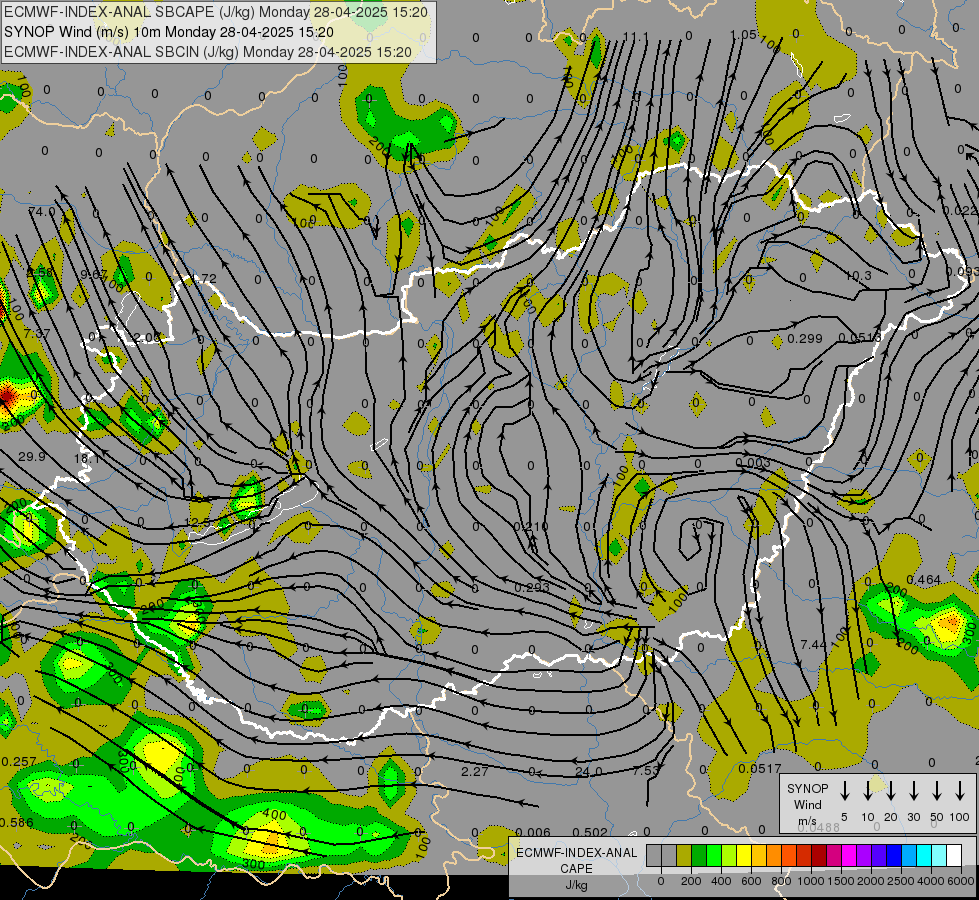979x900 pixels.
Task: Click the first gray CAPE legend swatch
Action: (x=654, y=855)
